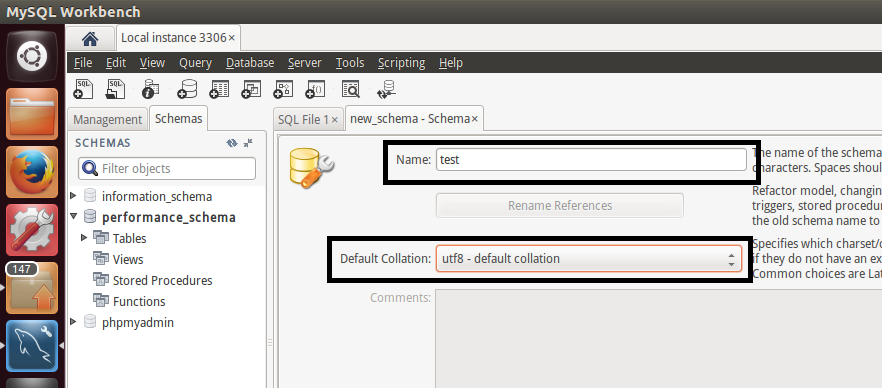
Task: Select the Tables tree item
Action: click(x=129, y=238)
